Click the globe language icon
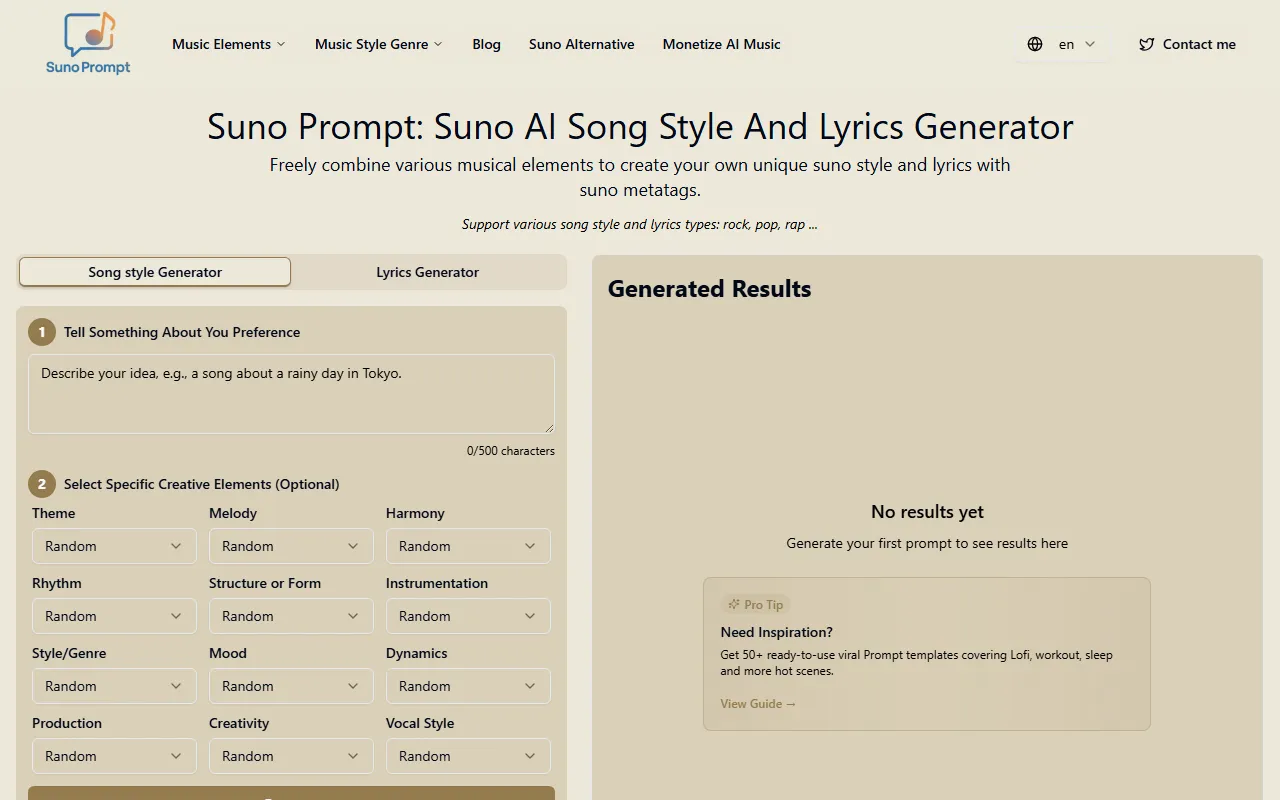 pyautogui.click(x=1035, y=44)
